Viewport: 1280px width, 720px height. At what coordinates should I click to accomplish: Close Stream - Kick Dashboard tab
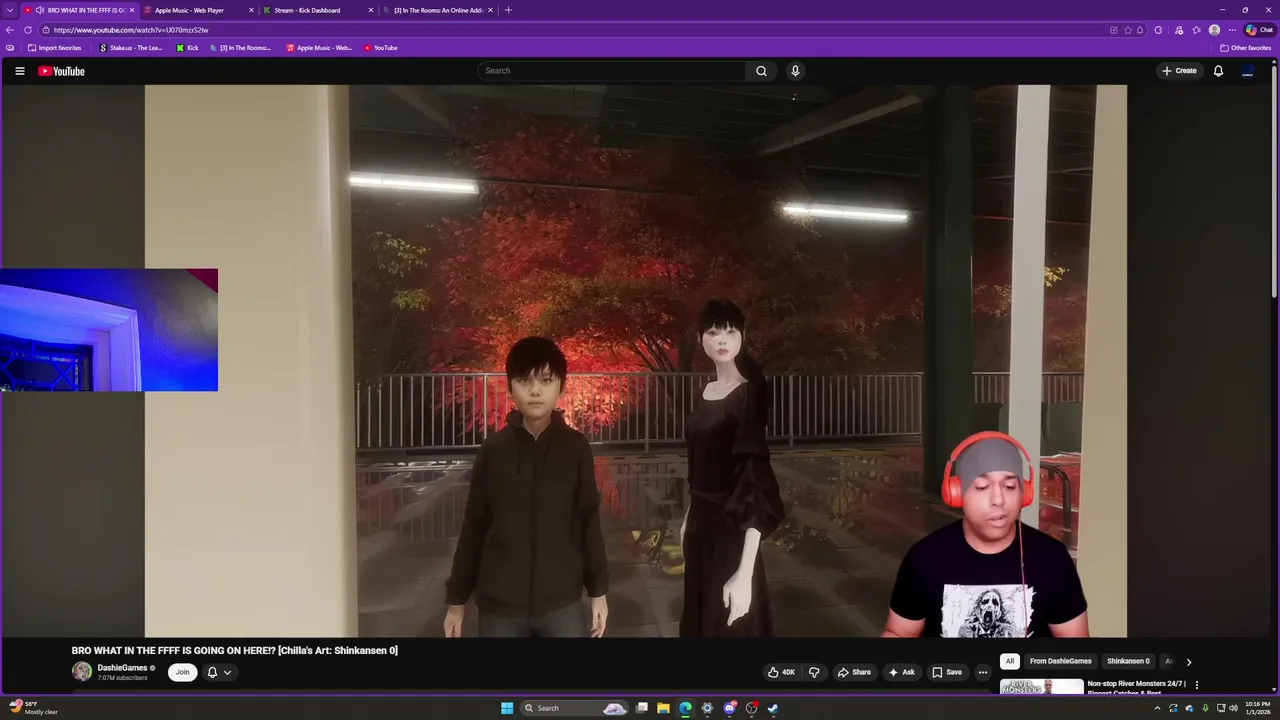[371, 10]
